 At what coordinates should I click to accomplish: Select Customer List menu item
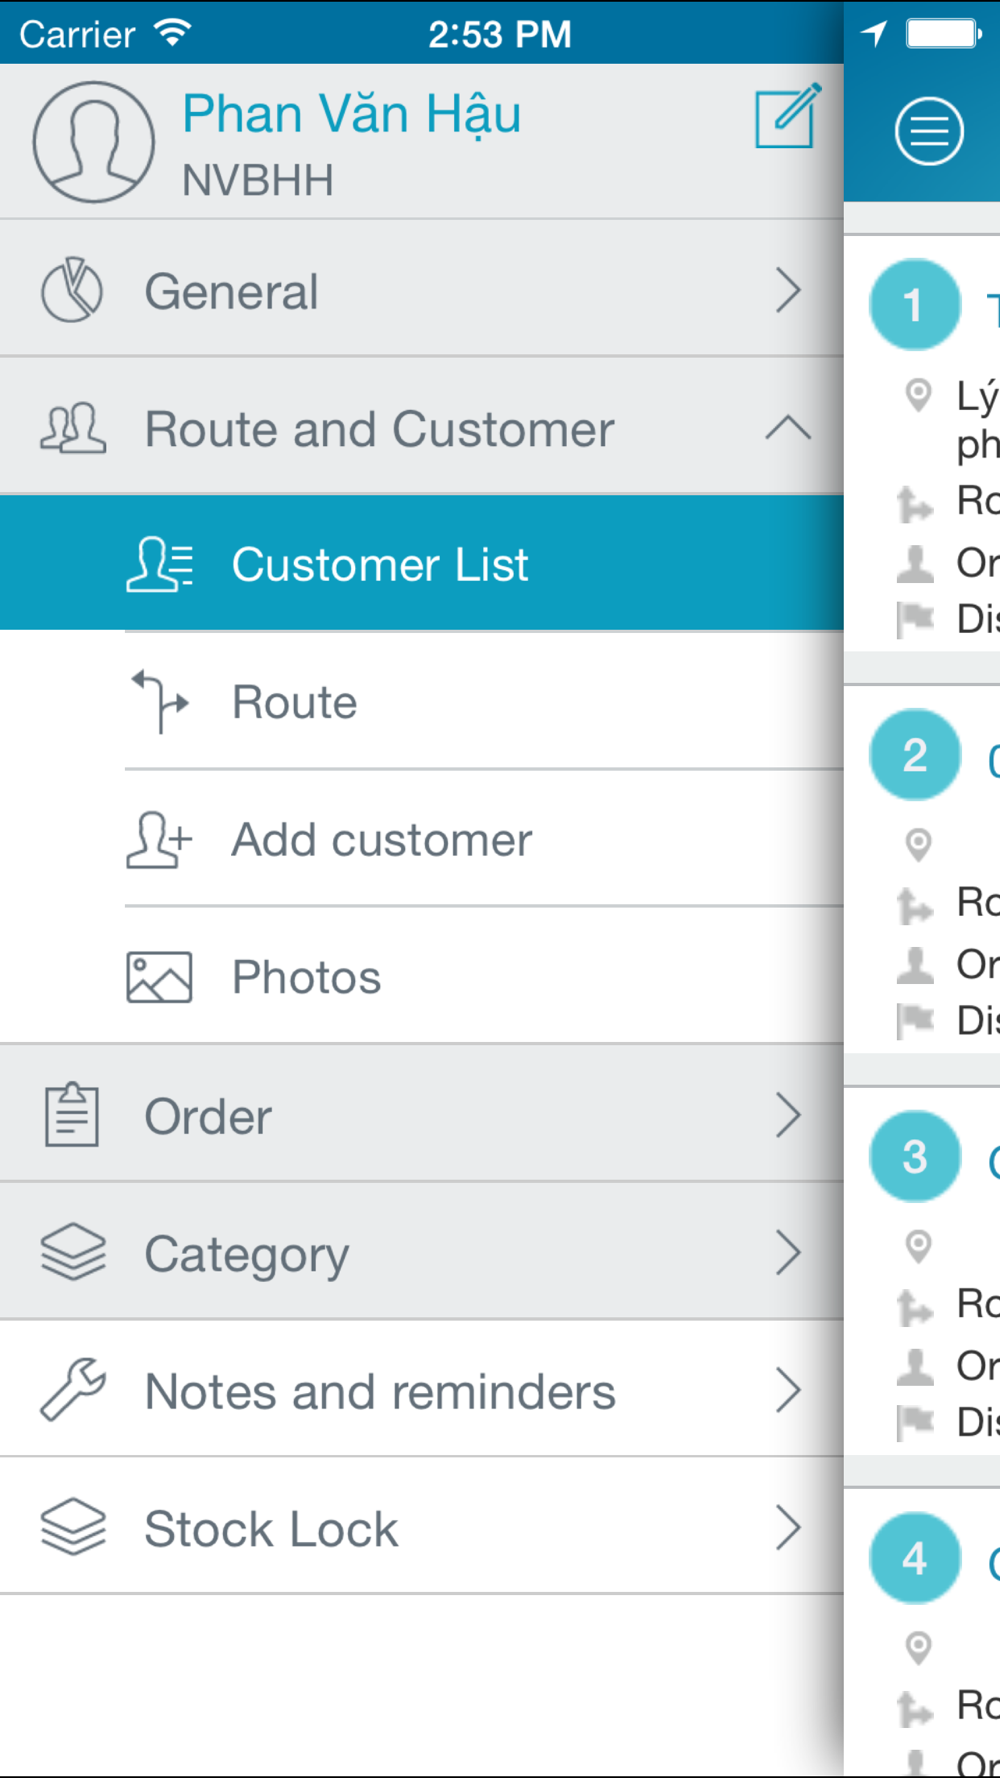422,564
